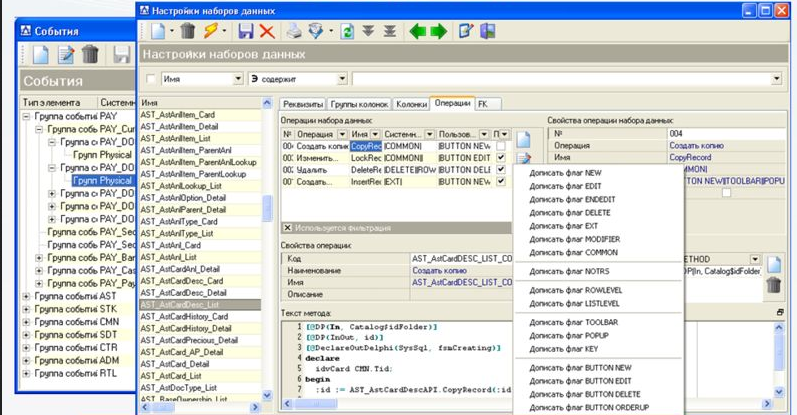Click the filter funnel icon in toolbar
The height and width of the screenshot is (415, 797).
(316, 31)
